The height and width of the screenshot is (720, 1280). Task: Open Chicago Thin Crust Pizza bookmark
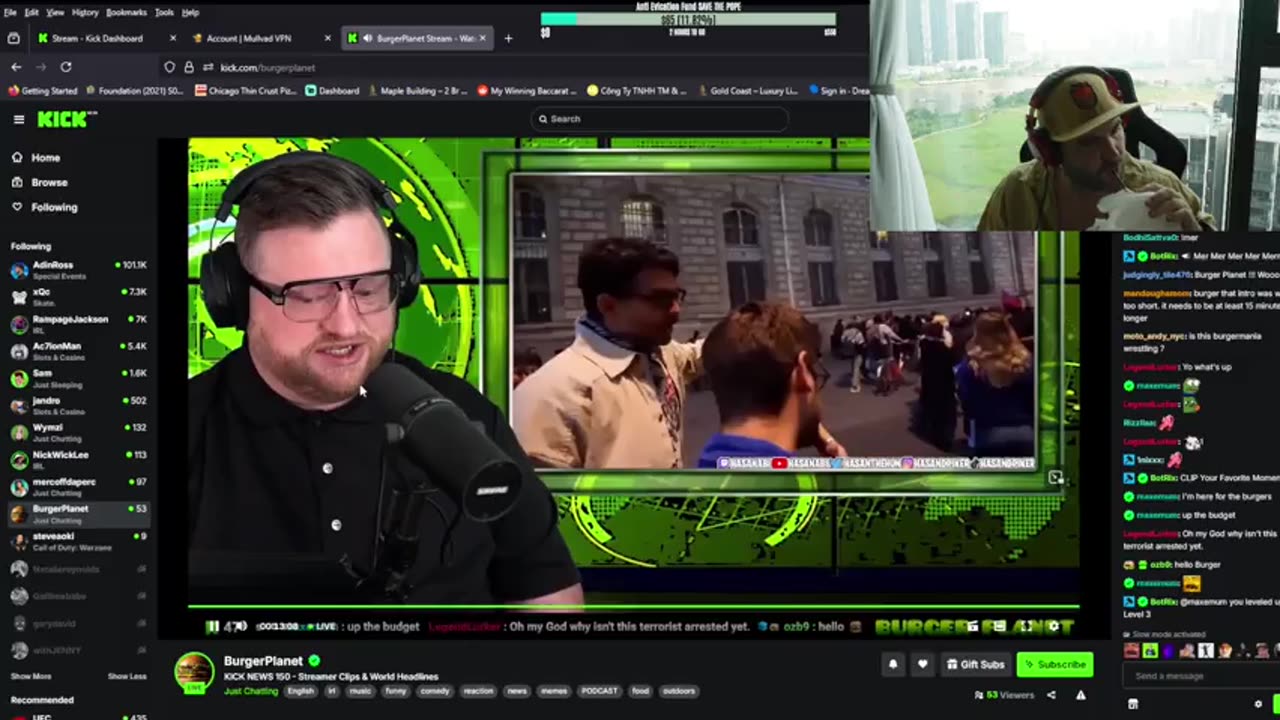(245, 90)
